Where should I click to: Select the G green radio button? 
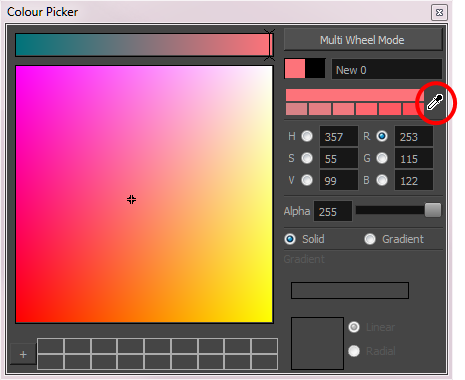pyautogui.click(x=382, y=158)
